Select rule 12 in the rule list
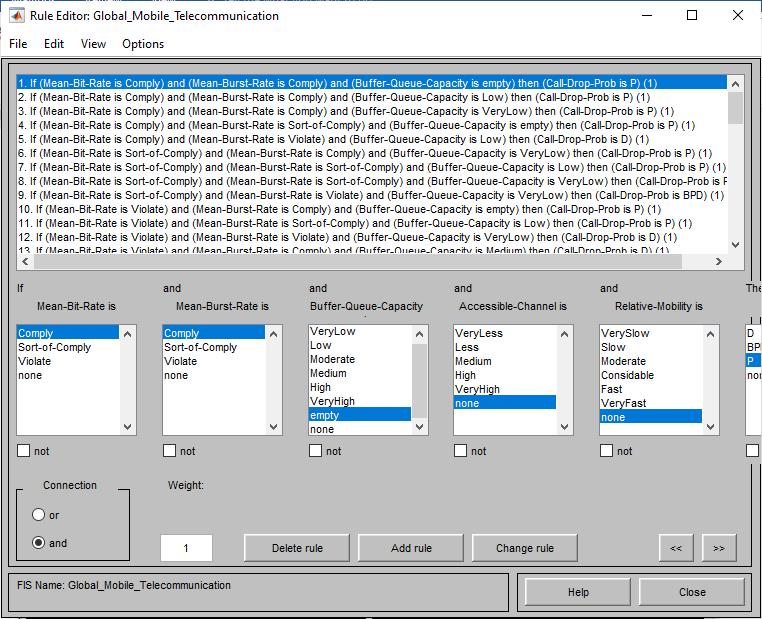 372,237
